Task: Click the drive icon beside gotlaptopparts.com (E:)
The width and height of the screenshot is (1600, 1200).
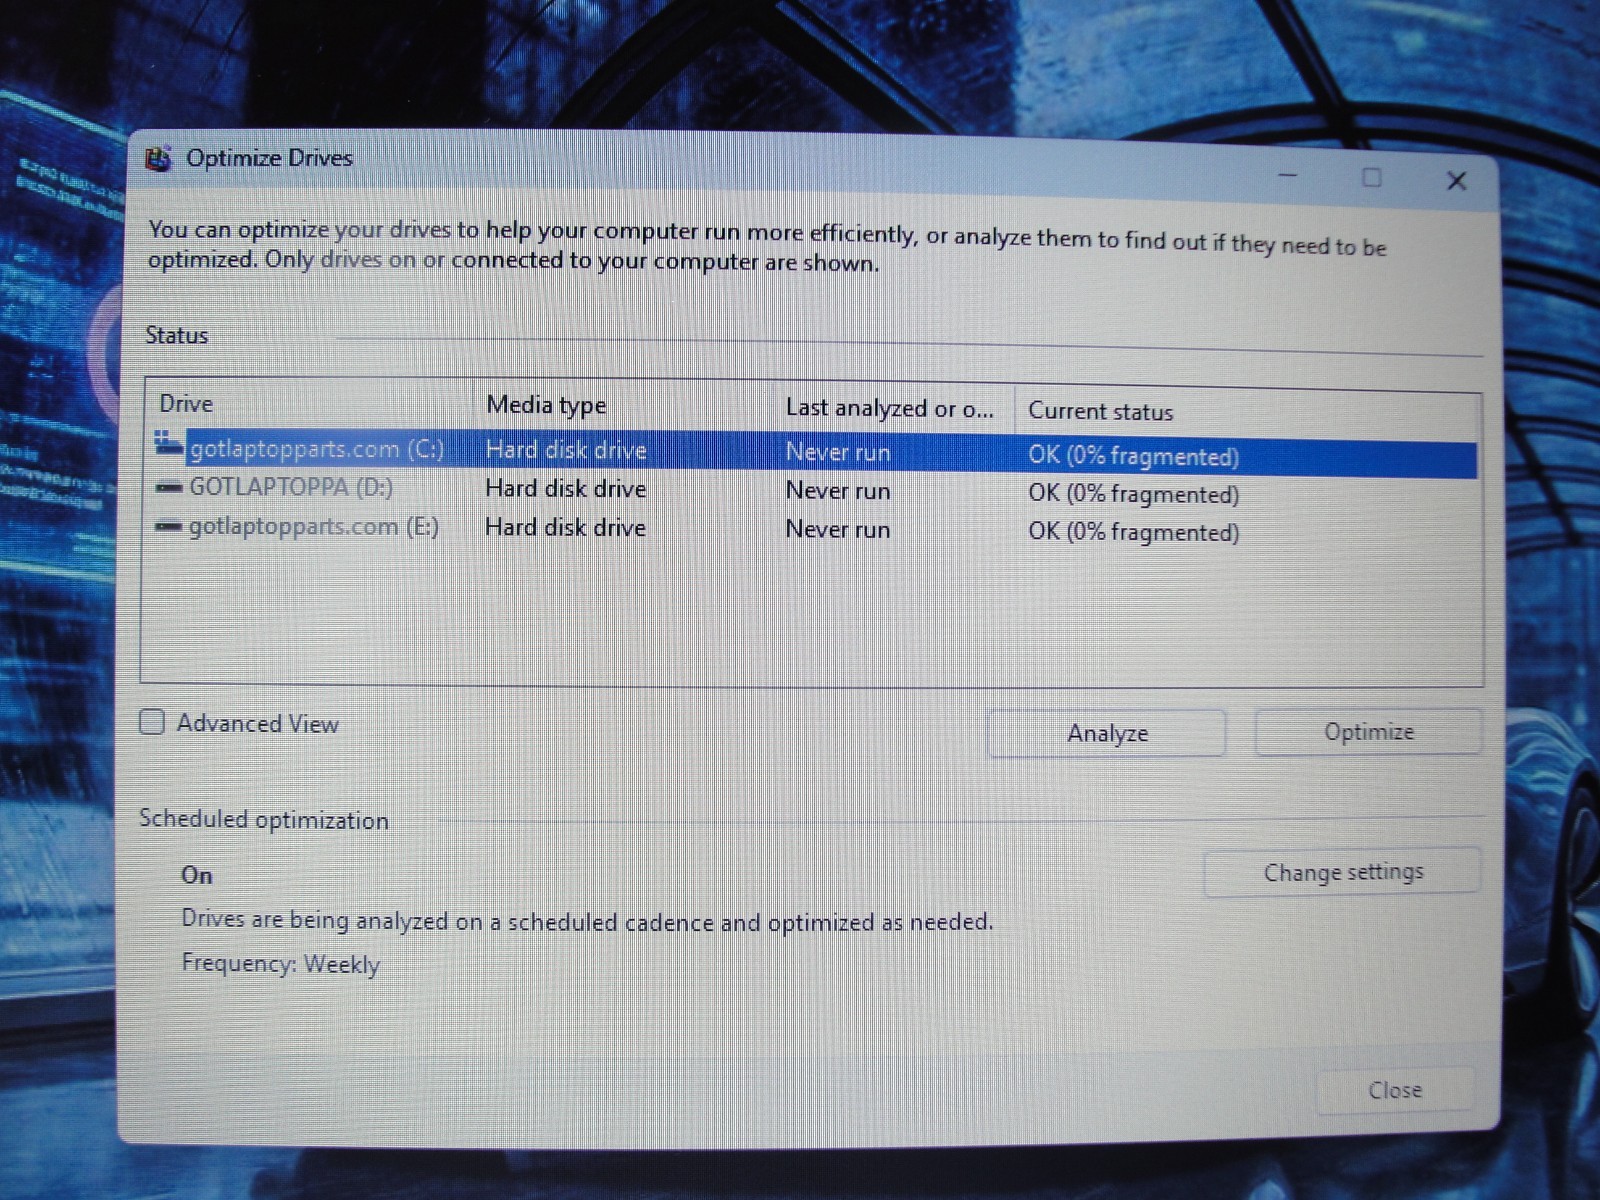Action: coord(169,526)
